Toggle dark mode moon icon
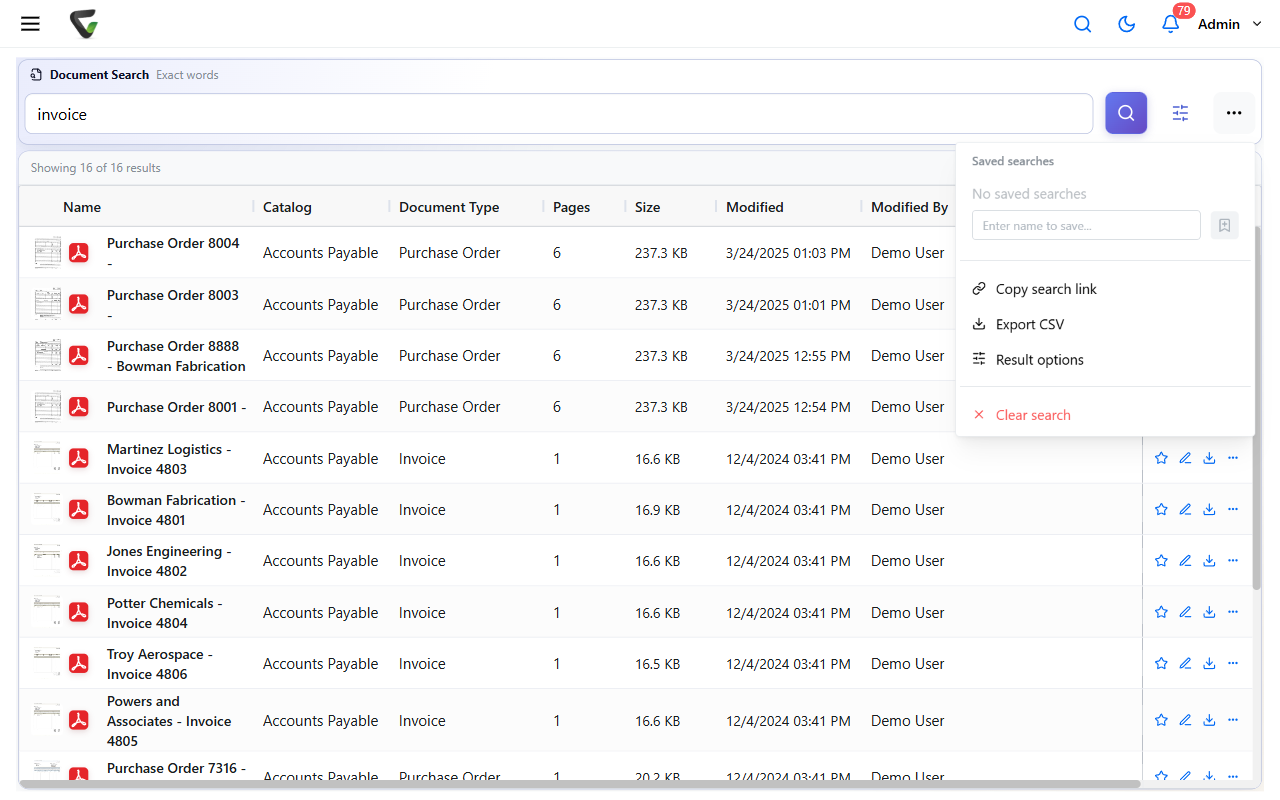The image size is (1280, 800). pyautogui.click(x=1126, y=24)
